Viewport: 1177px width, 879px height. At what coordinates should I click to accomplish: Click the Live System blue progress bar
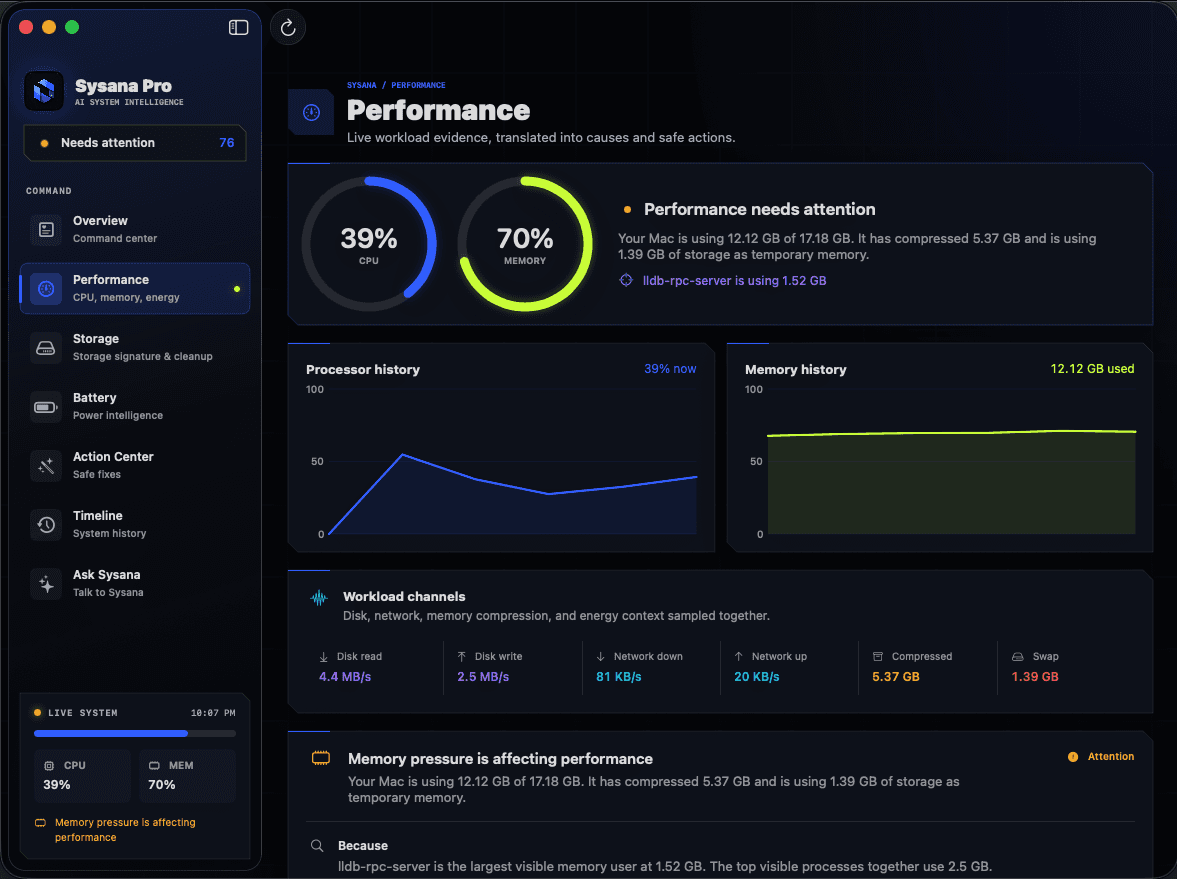coord(135,733)
